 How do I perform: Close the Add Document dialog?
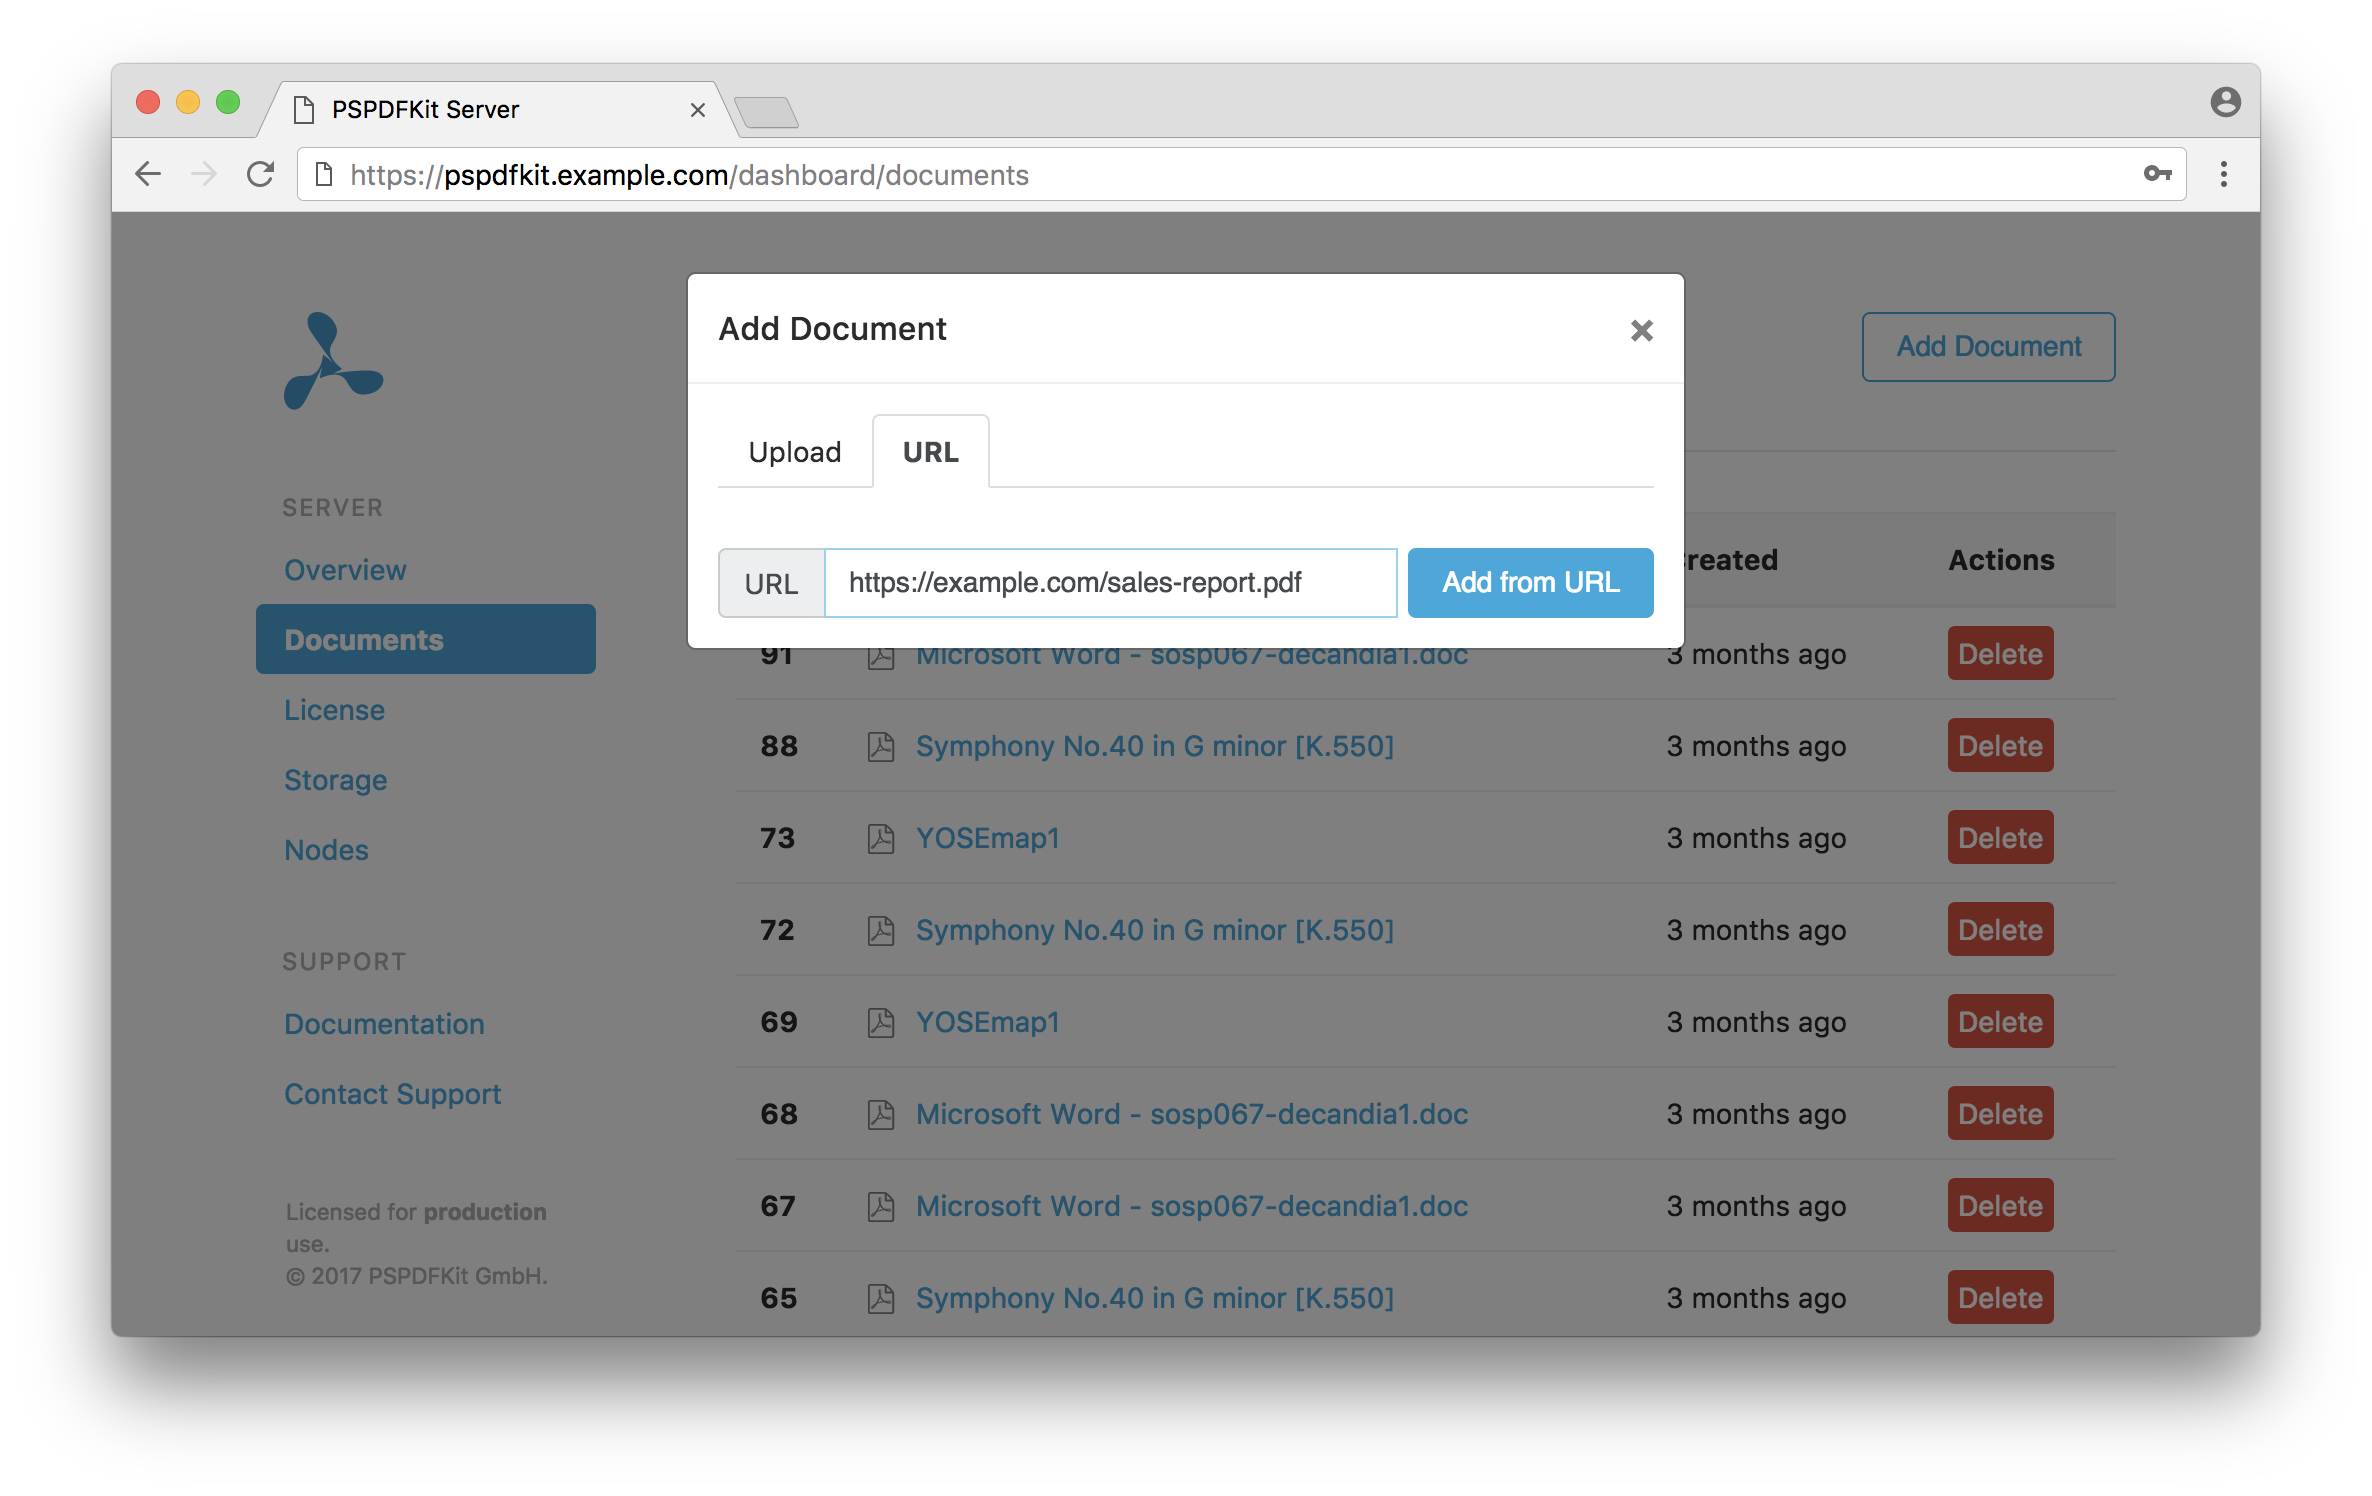(1641, 330)
